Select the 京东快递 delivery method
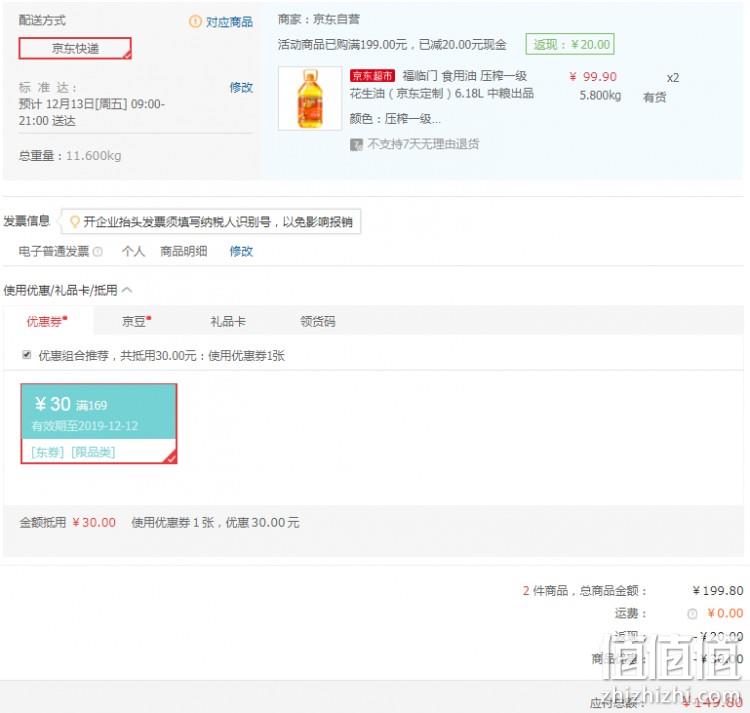The image size is (750, 713). (x=75, y=48)
